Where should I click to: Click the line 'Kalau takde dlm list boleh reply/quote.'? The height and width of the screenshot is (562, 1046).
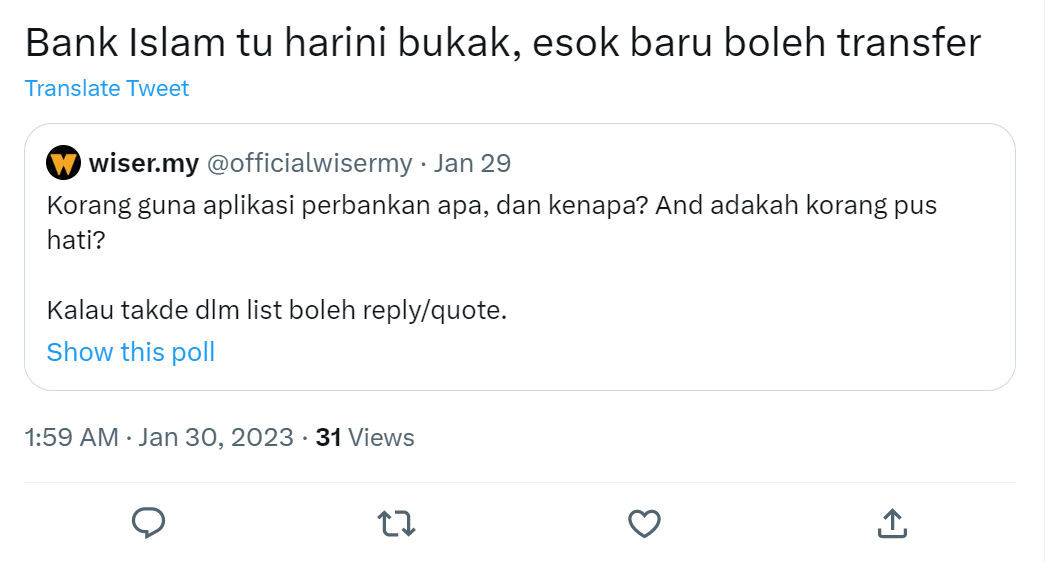[277, 310]
